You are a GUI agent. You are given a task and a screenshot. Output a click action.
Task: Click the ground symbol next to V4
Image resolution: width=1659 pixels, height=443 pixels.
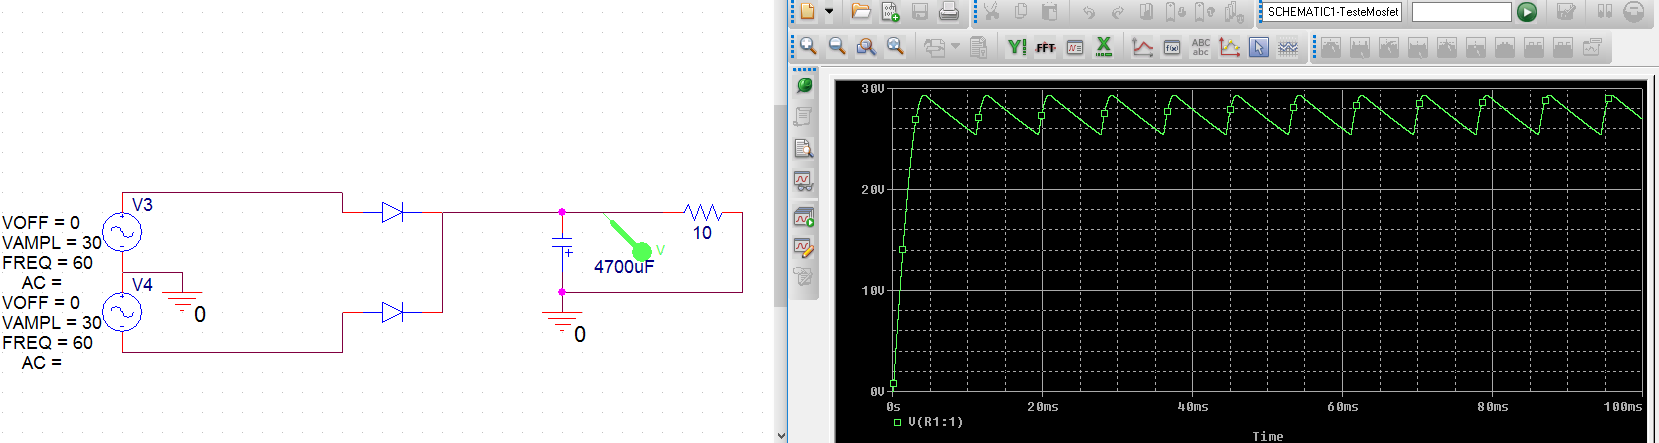point(182,301)
